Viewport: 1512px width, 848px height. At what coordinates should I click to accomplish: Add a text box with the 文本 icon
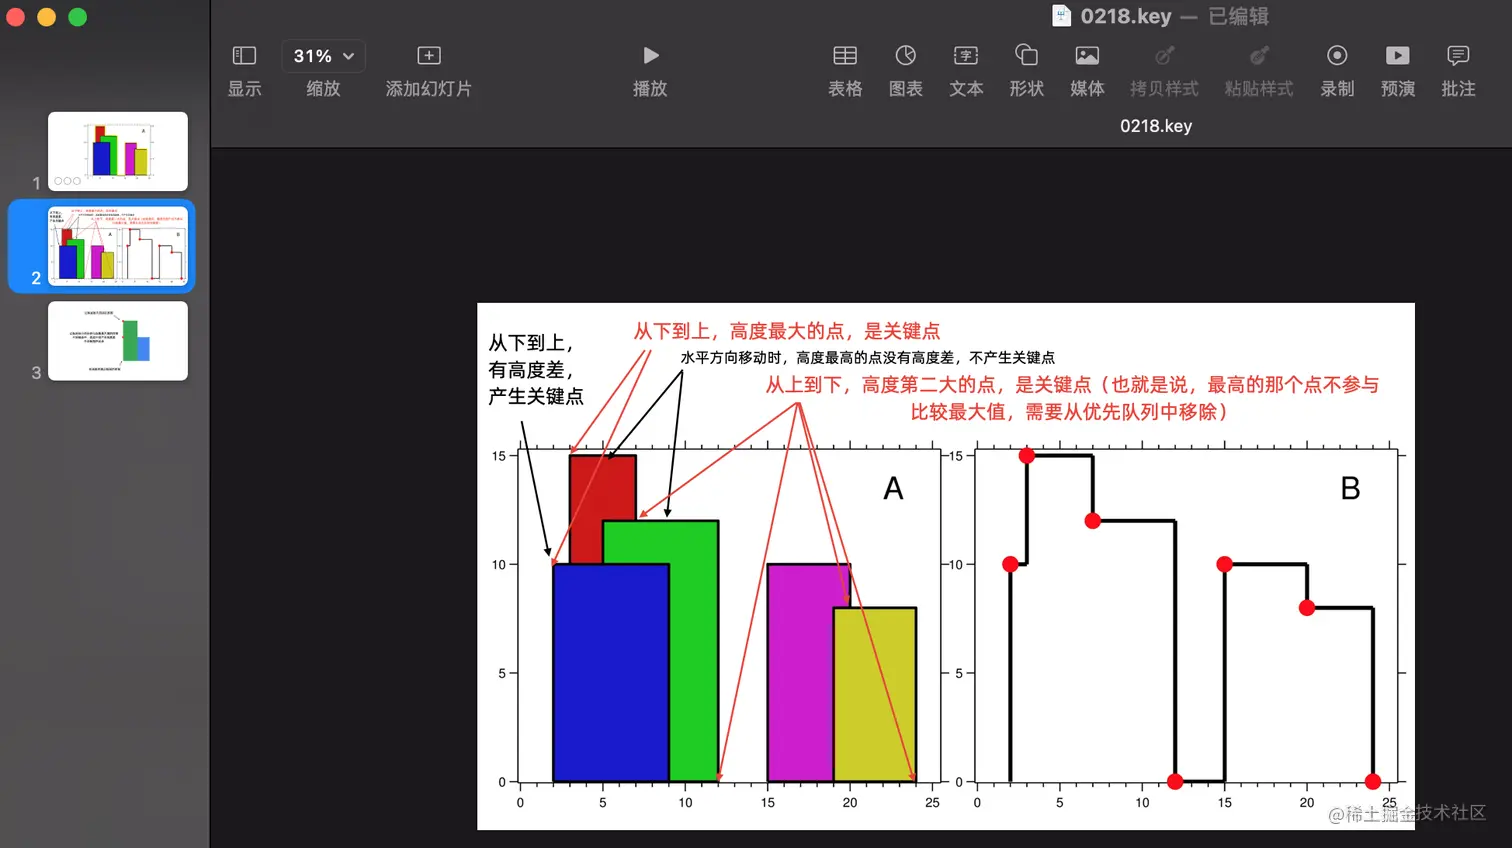pyautogui.click(x=966, y=55)
